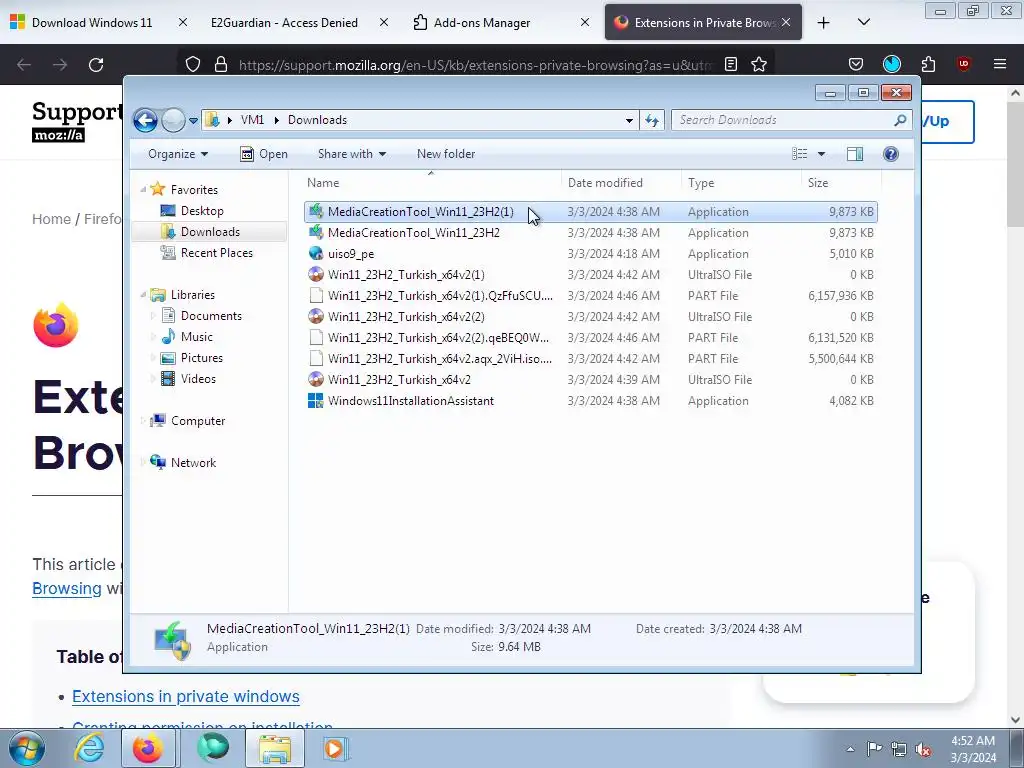This screenshot has width=1024, height=768.
Task: Click the Explorer Help question mark icon
Action: 891,154
